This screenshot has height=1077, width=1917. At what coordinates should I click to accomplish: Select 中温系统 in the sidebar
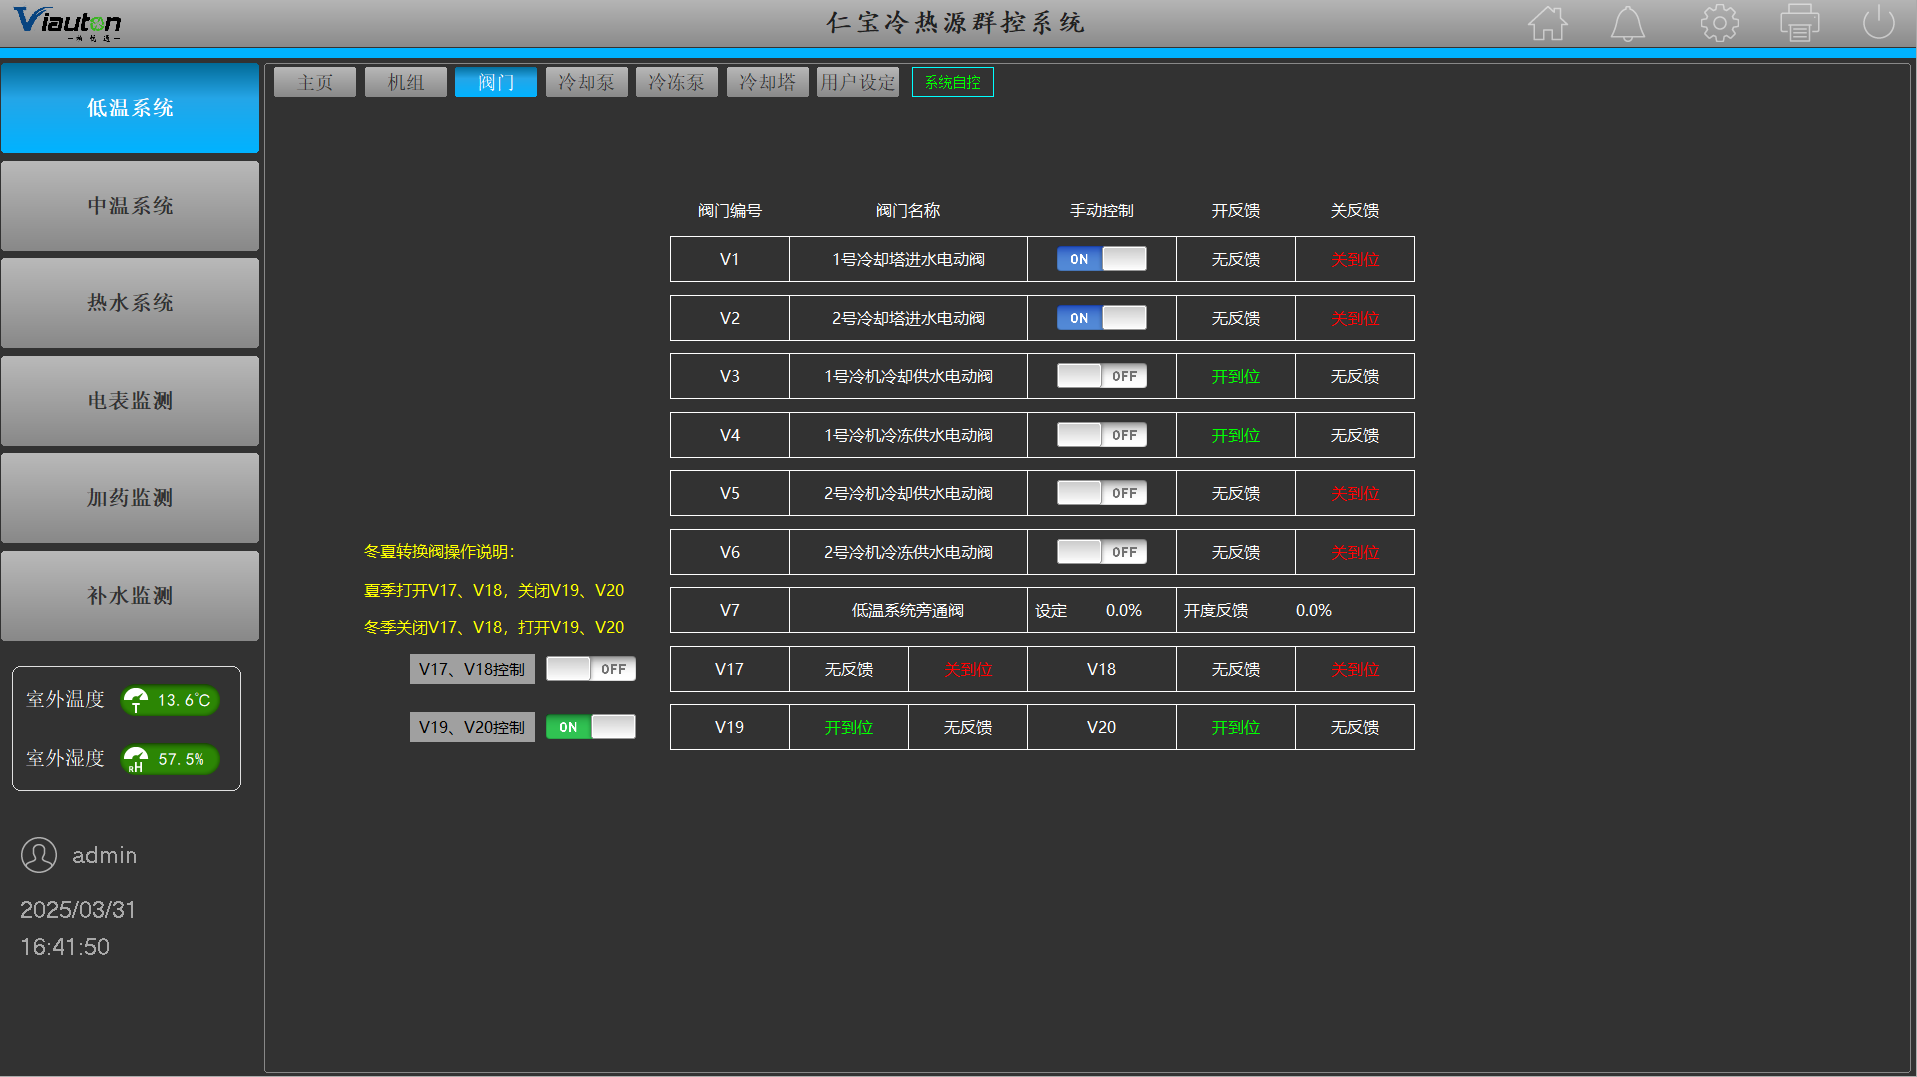coord(130,206)
